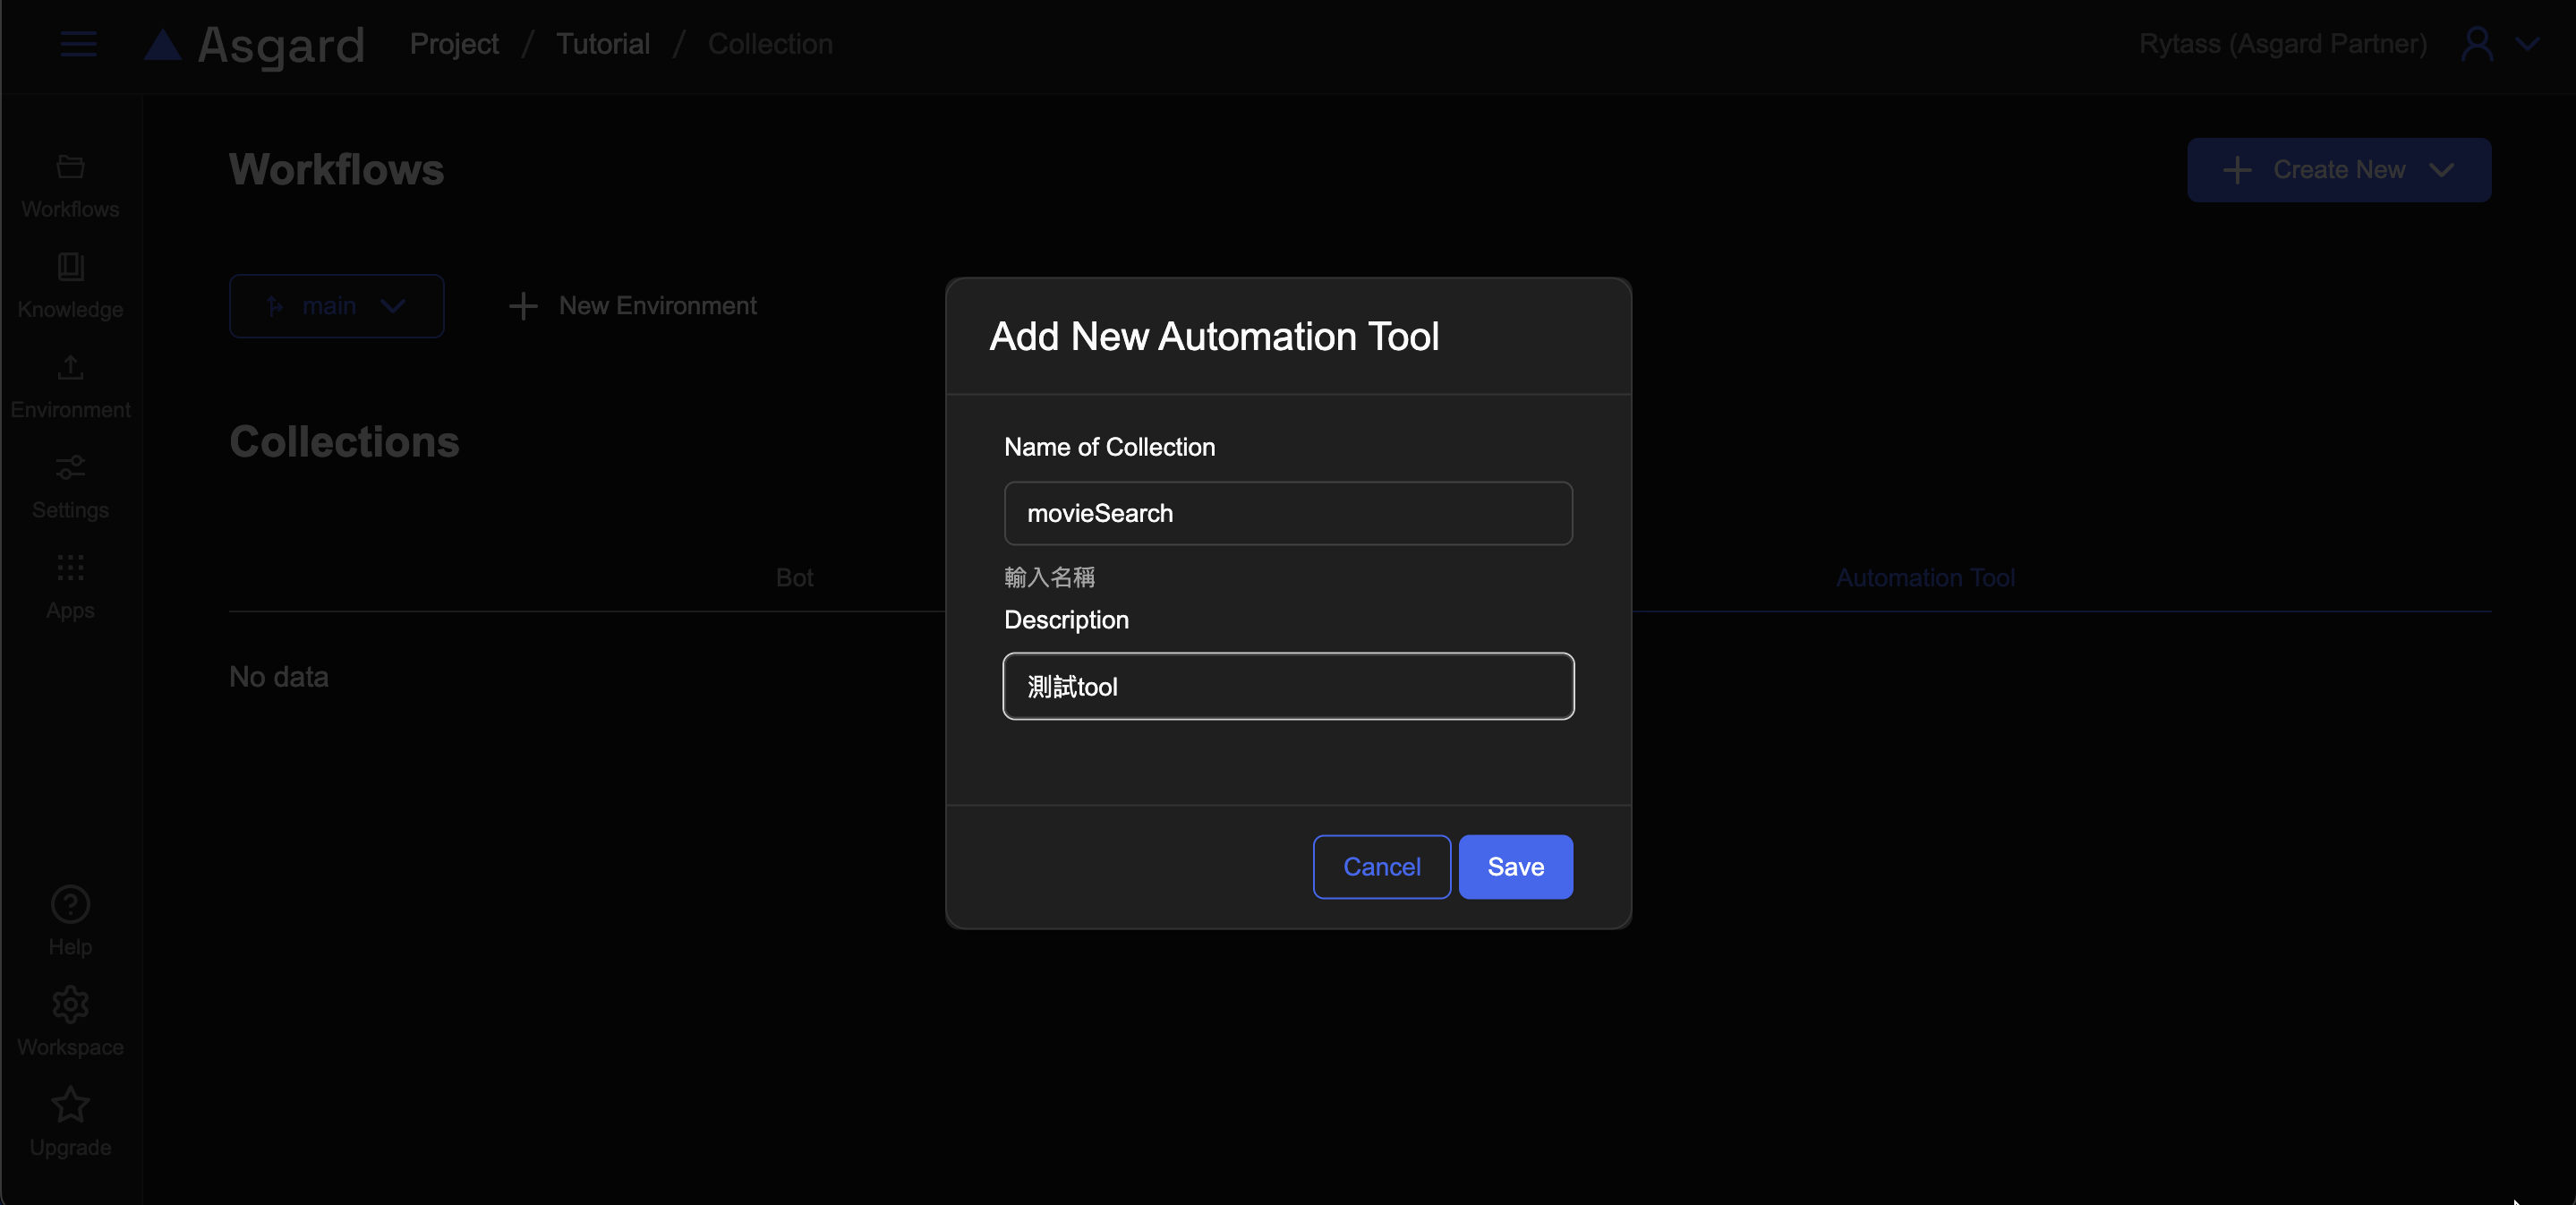Switch to the Automation Tool tab
This screenshot has width=2576, height=1205.
point(1924,578)
